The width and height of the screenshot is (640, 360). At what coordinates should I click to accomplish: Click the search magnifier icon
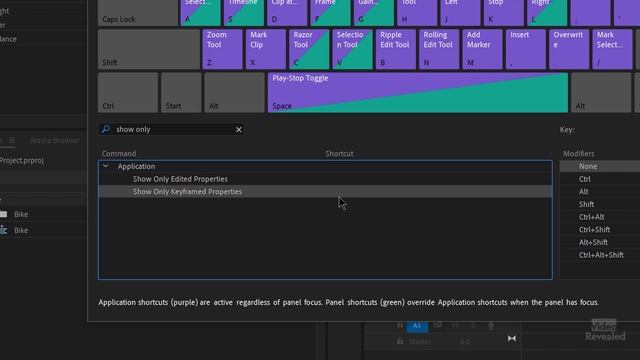point(105,129)
